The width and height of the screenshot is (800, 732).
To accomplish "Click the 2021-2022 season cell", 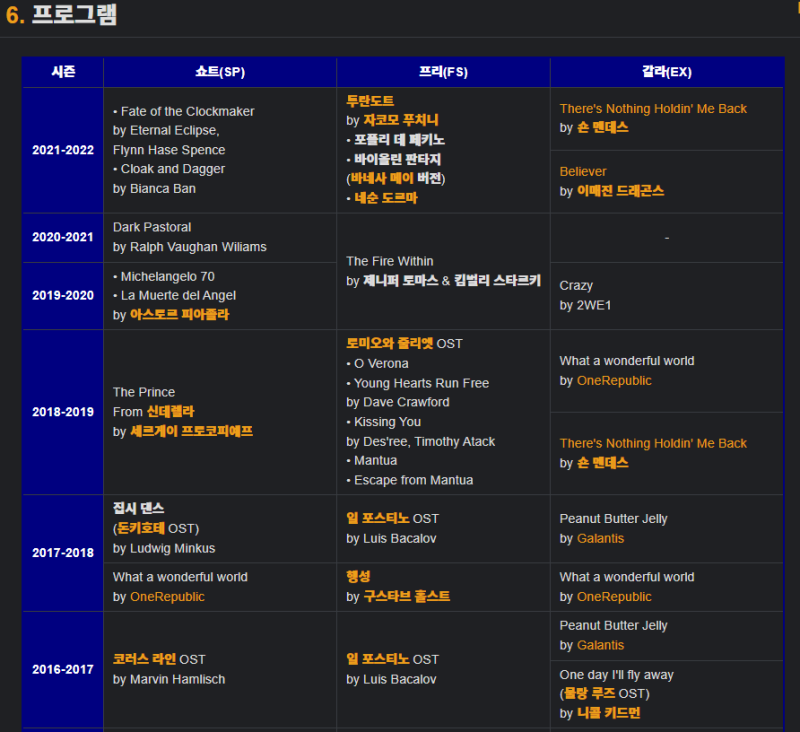I will 63,150.
